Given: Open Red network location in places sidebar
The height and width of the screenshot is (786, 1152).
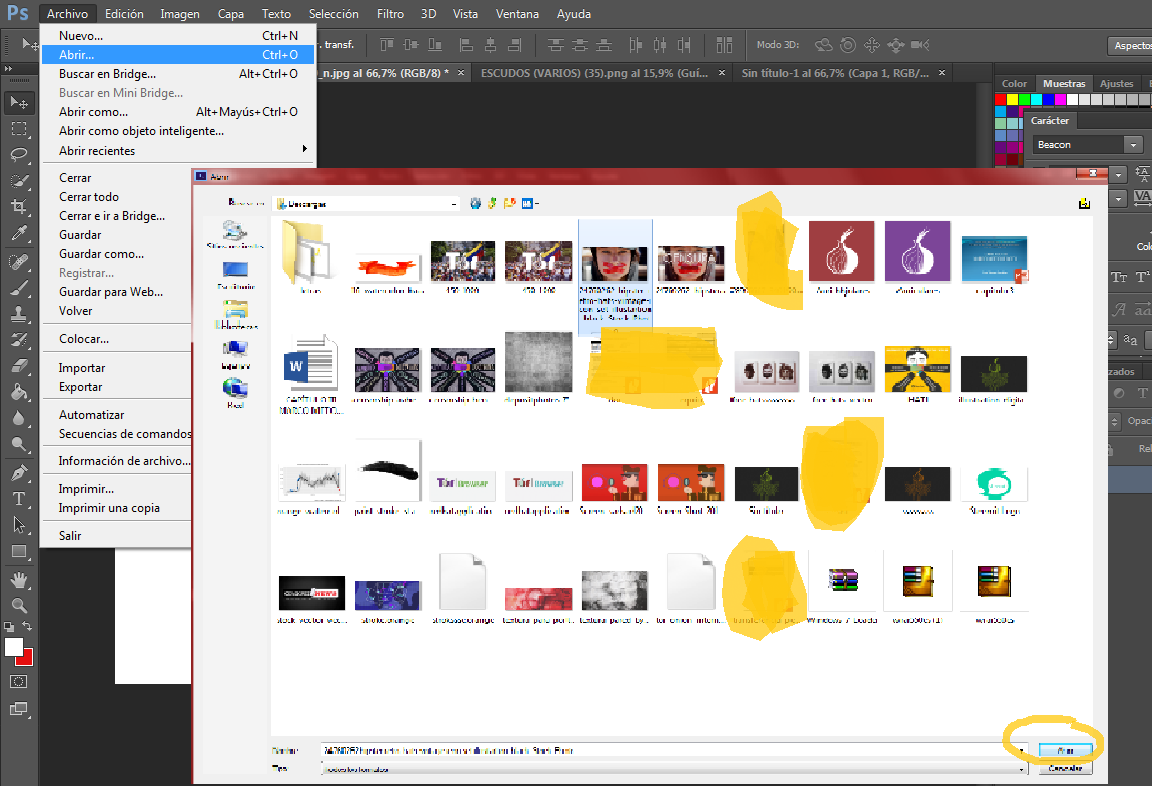Looking at the screenshot, I should tap(235, 393).
